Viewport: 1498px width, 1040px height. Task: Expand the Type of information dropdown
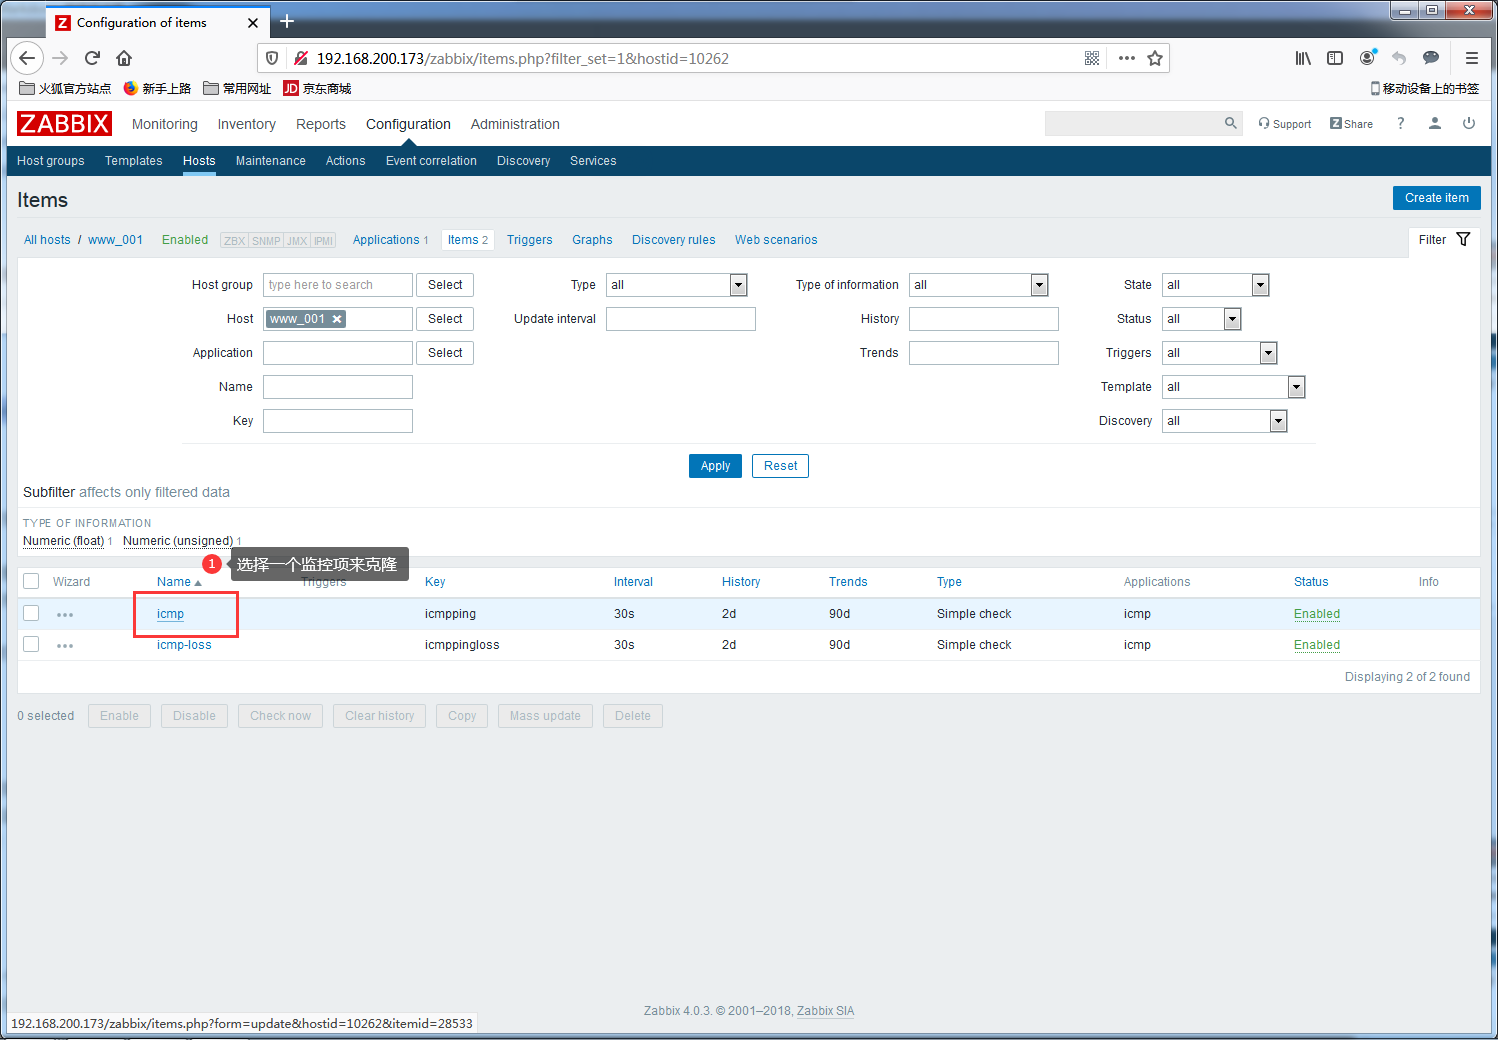point(979,285)
